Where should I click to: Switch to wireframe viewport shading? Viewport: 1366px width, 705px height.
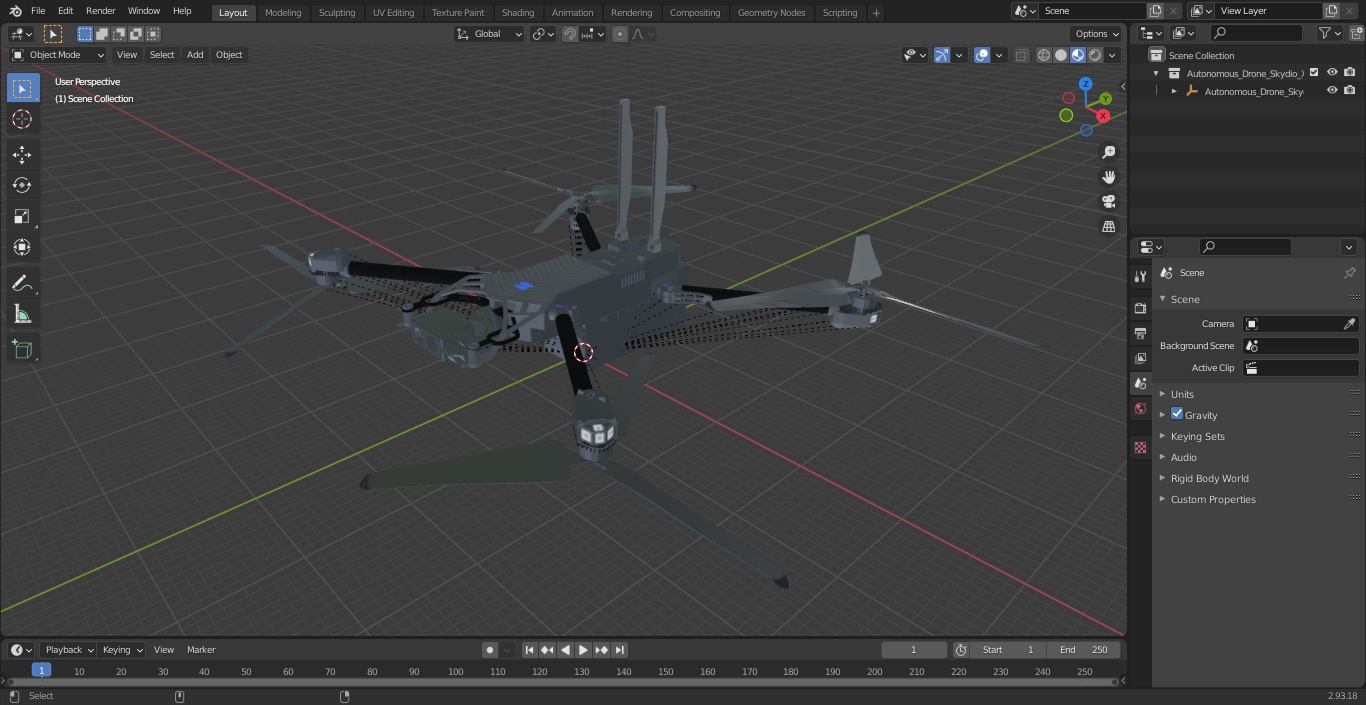(1044, 55)
